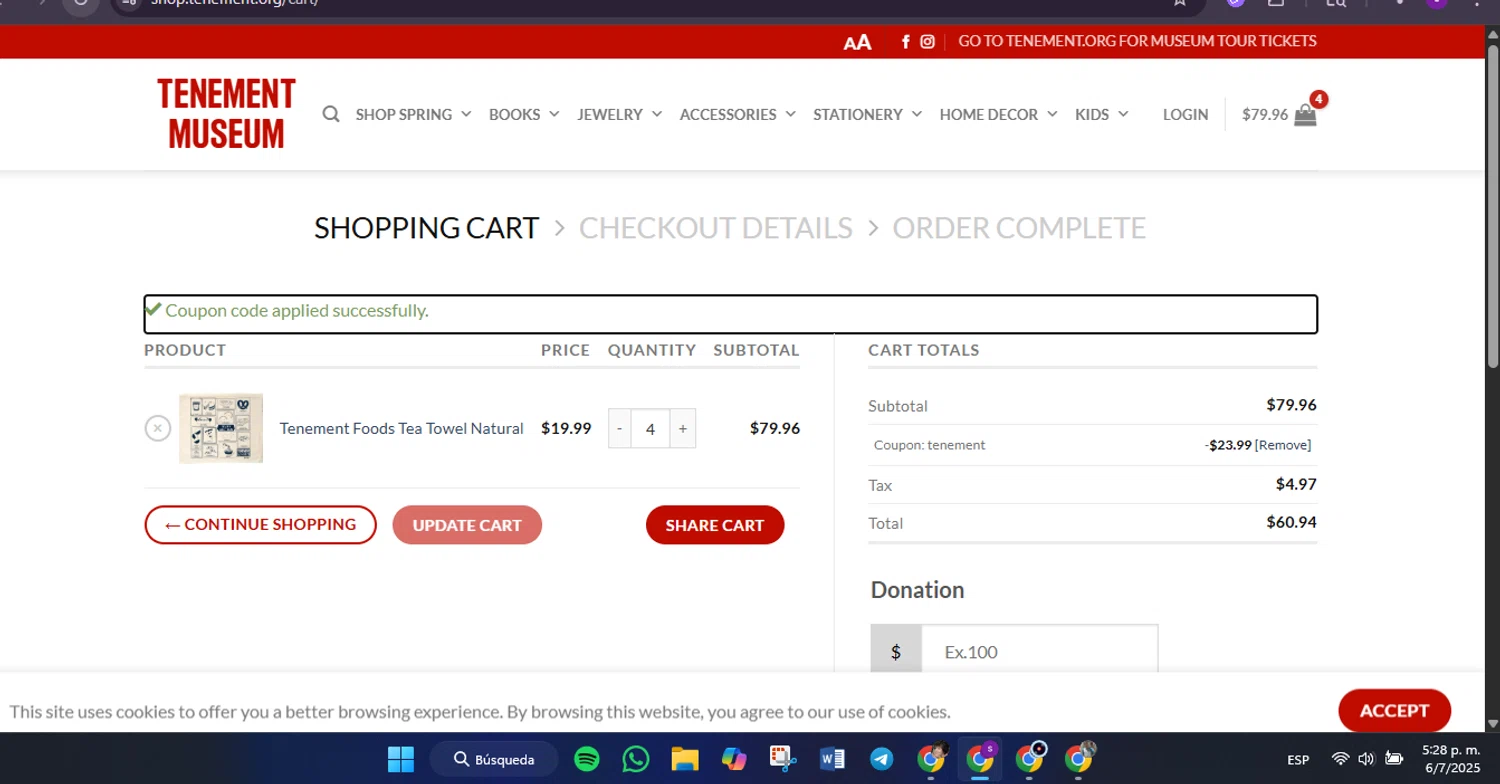Click the battery icon in the system tray

(1394, 759)
